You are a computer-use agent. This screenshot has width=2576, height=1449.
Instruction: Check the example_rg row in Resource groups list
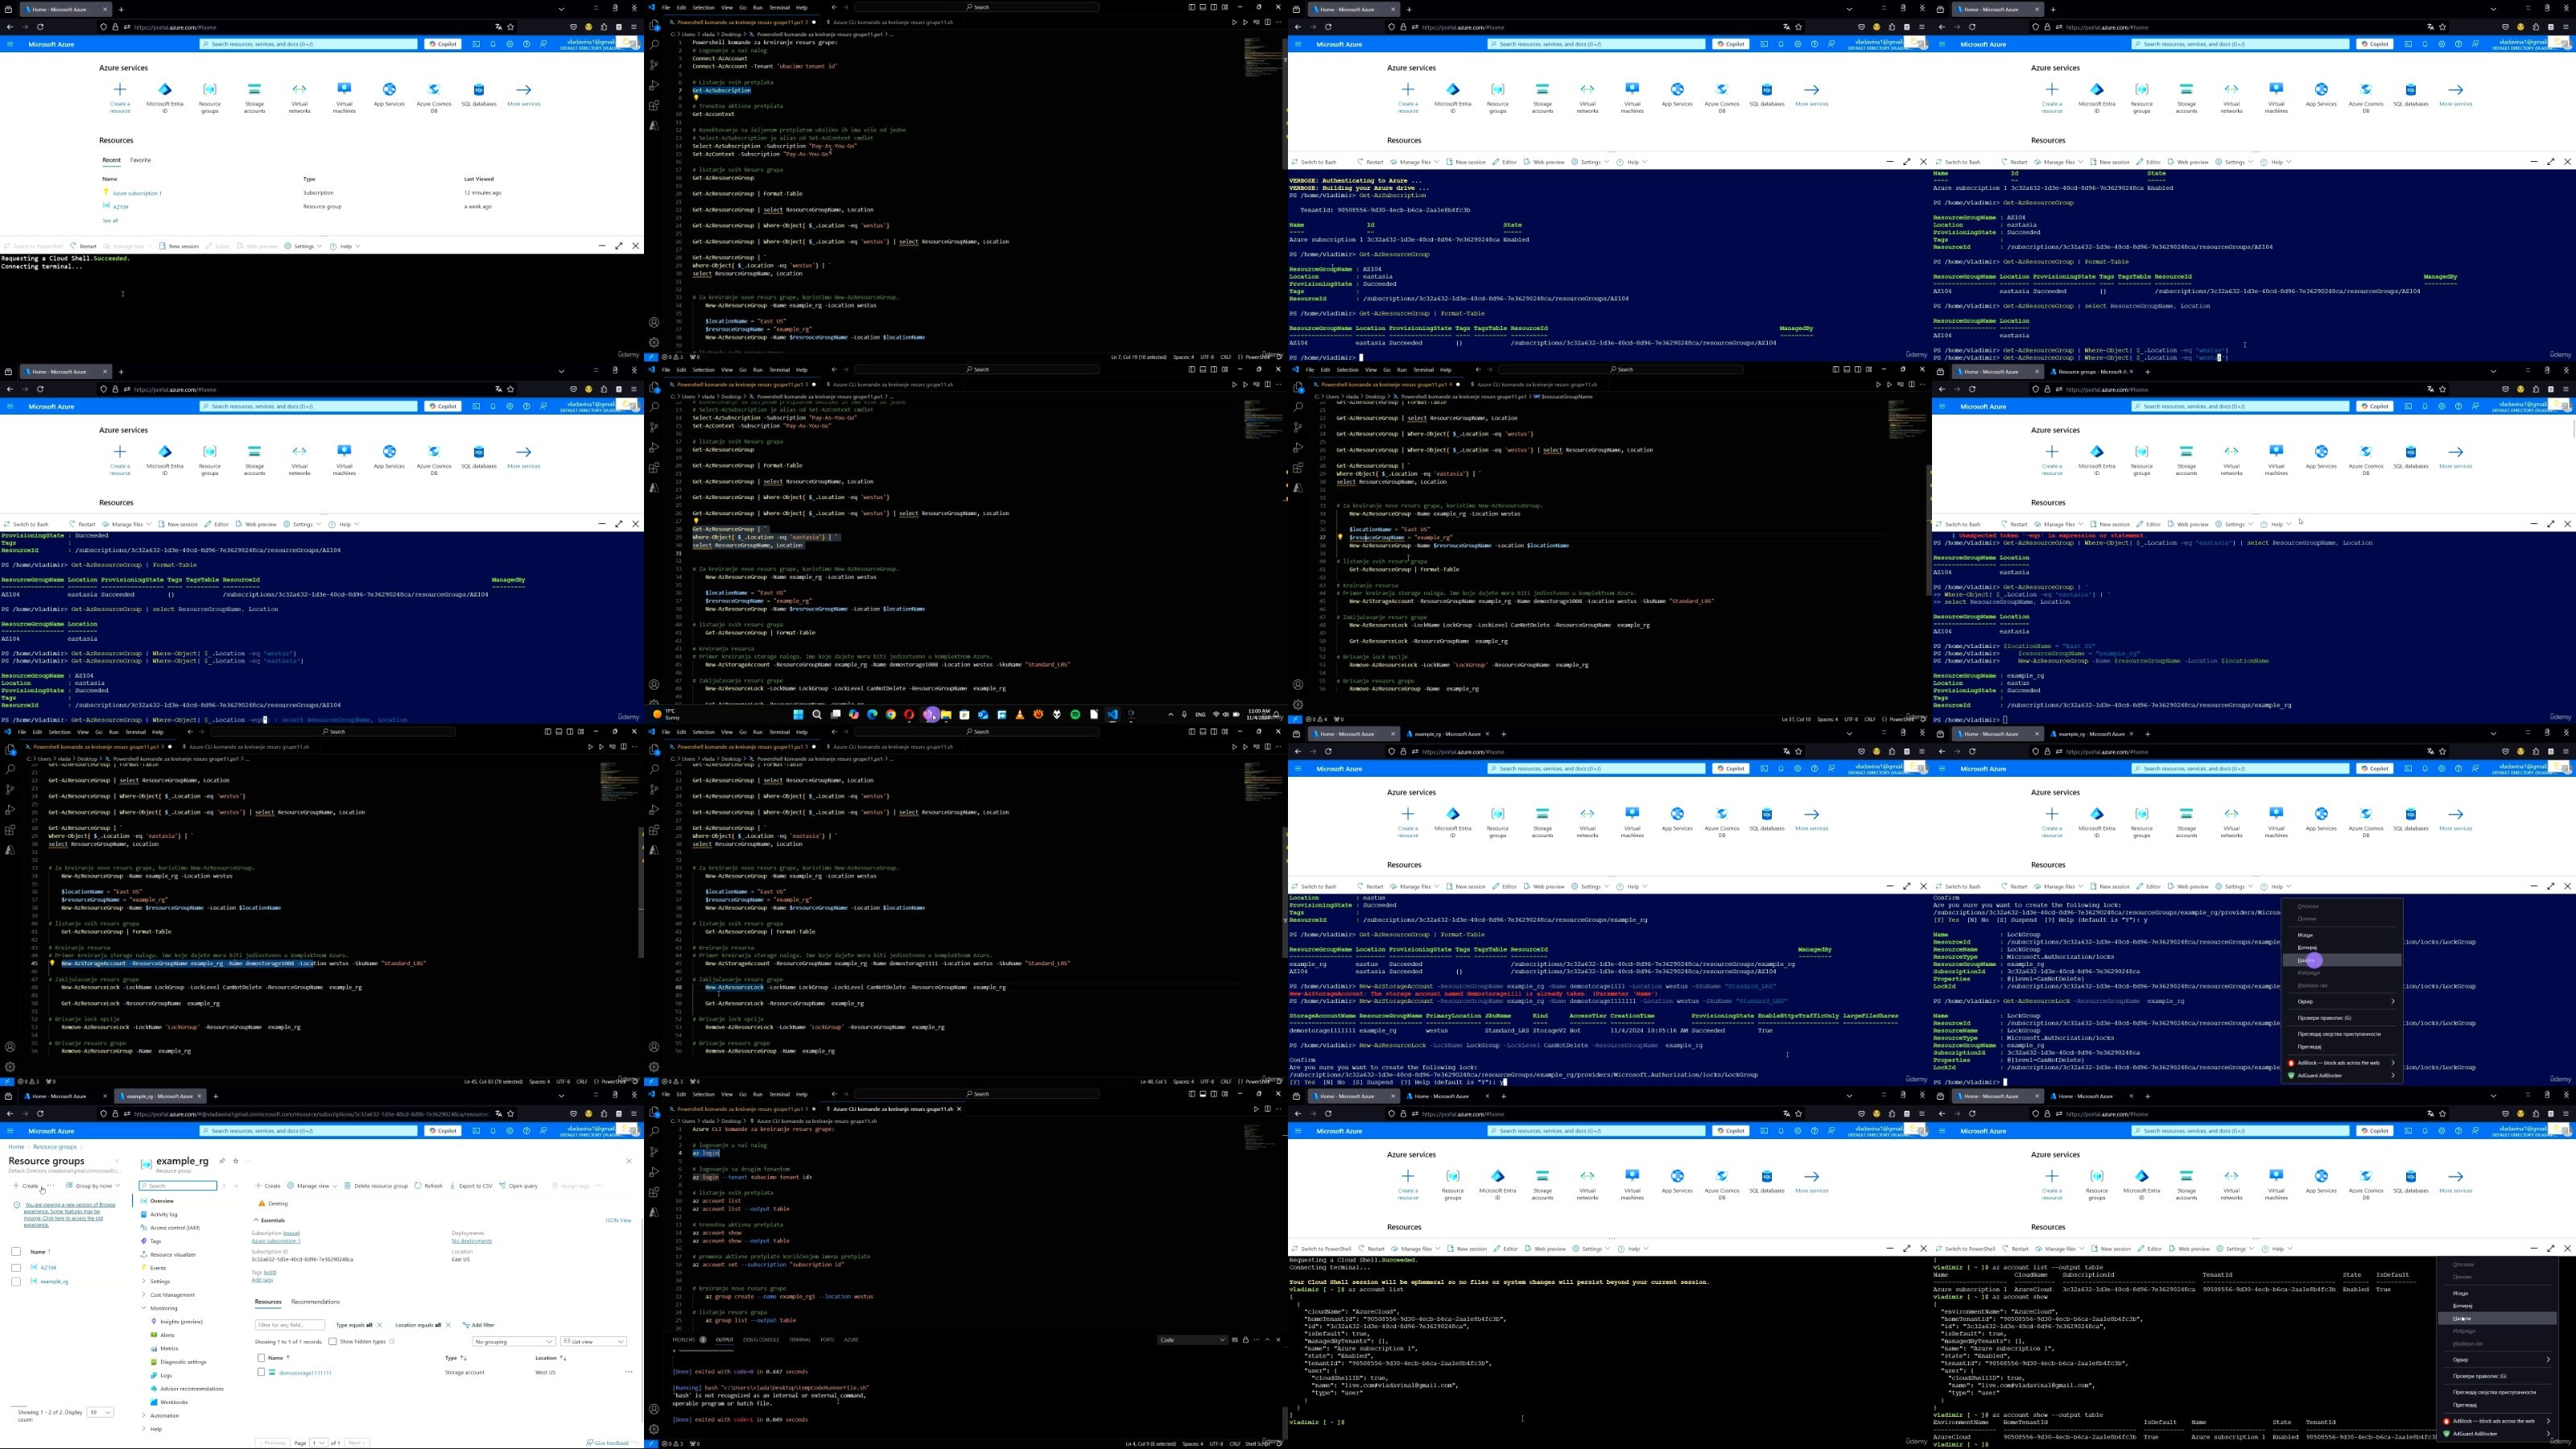pos(16,1281)
